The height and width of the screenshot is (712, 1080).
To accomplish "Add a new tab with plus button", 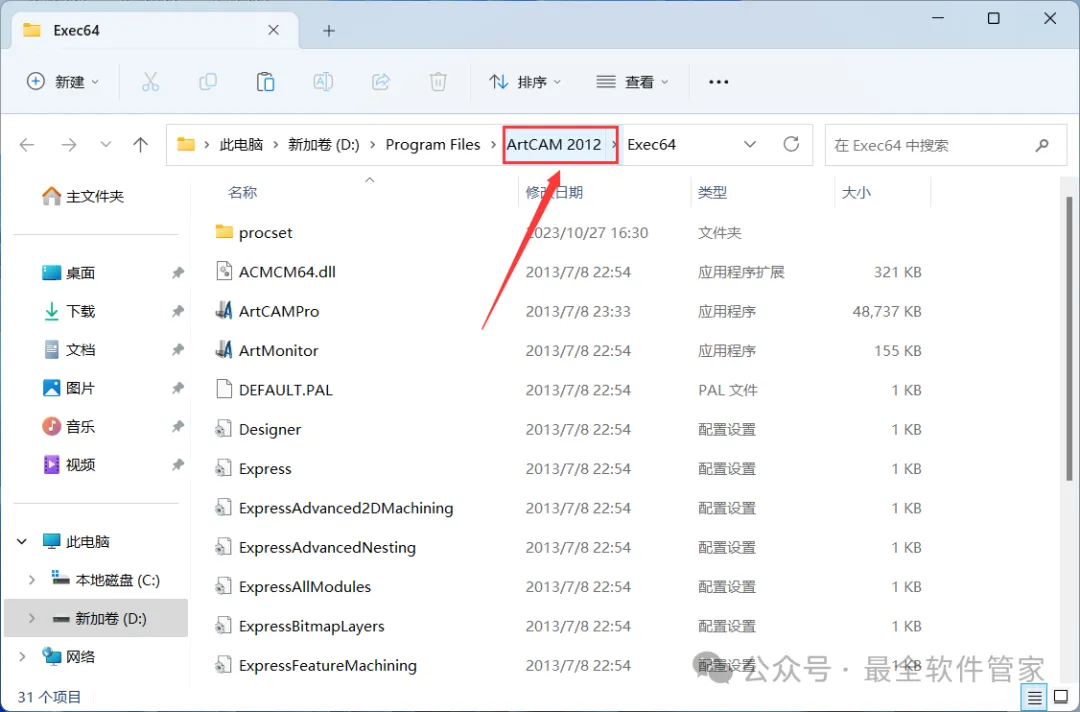I will [329, 30].
